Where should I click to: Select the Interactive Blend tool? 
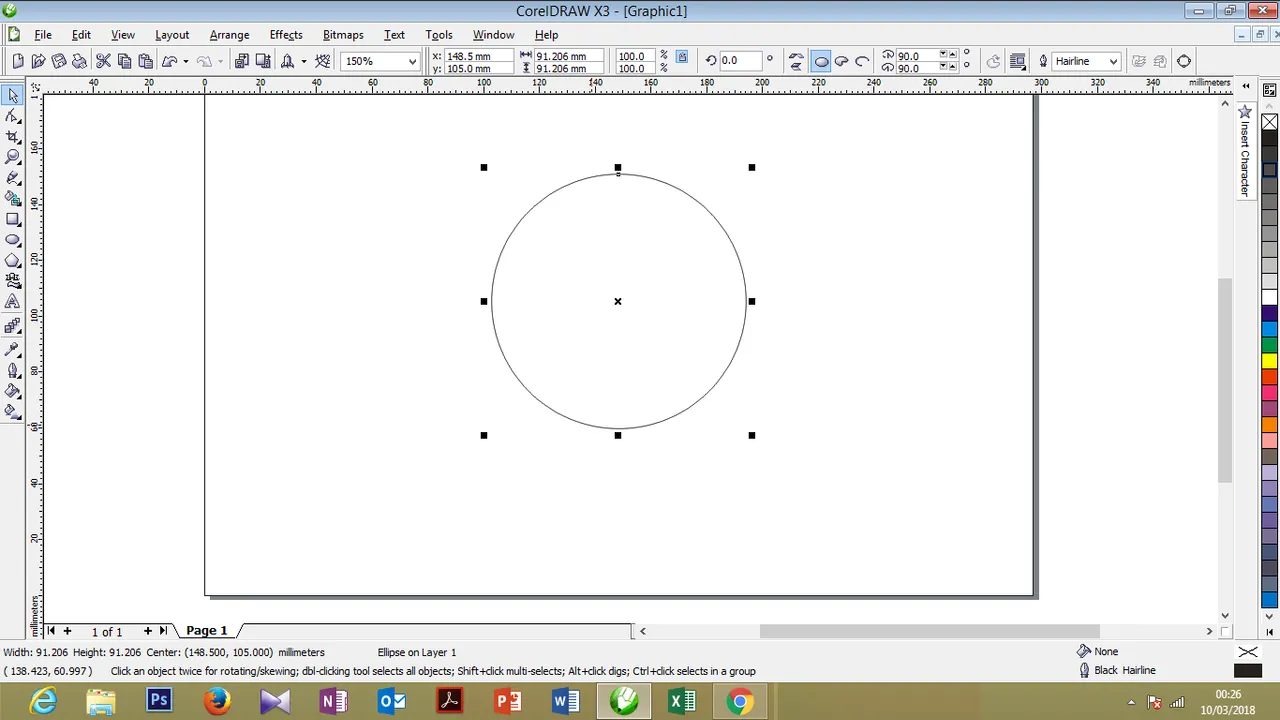coord(13,326)
